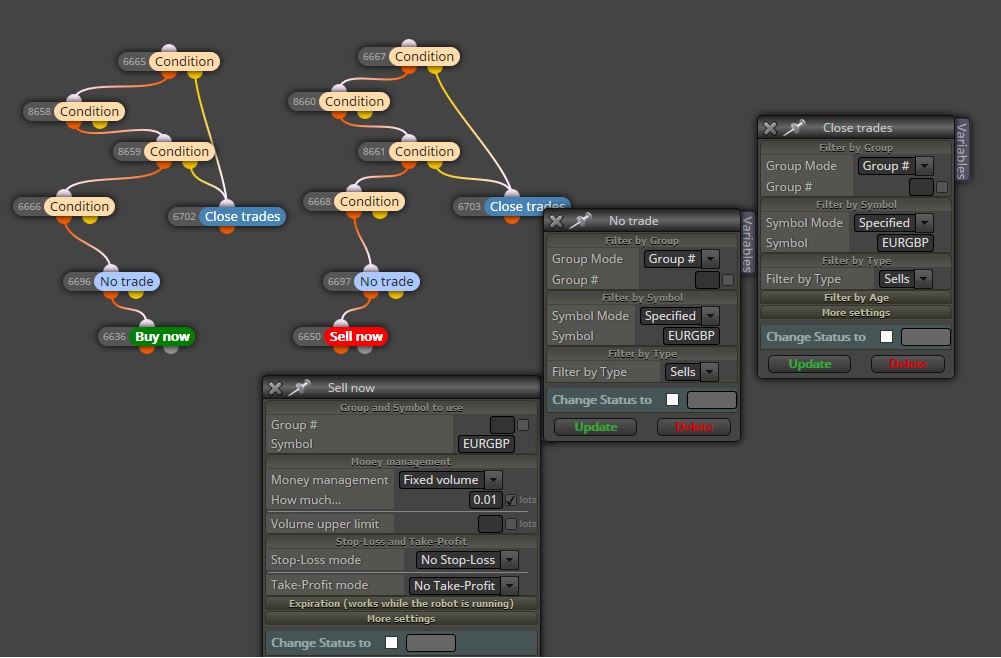The width and height of the screenshot is (1001, 658).
Task: Open Filter by Type dropdown in Close trades panel
Action: click(x=905, y=279)
